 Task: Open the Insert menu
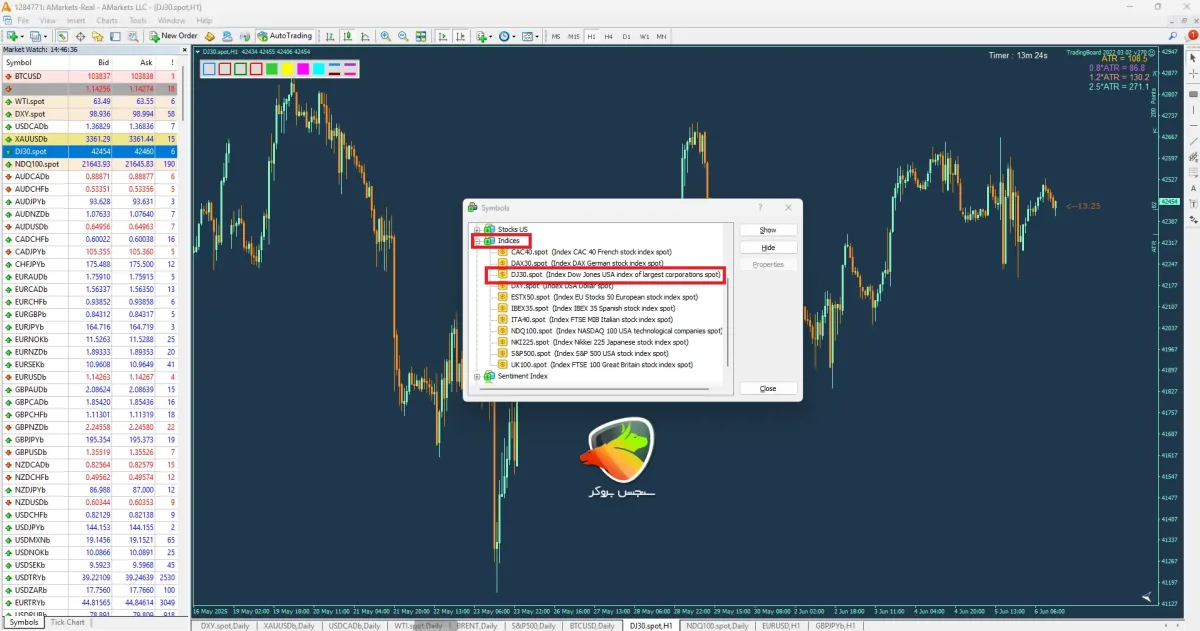point(76,20)
